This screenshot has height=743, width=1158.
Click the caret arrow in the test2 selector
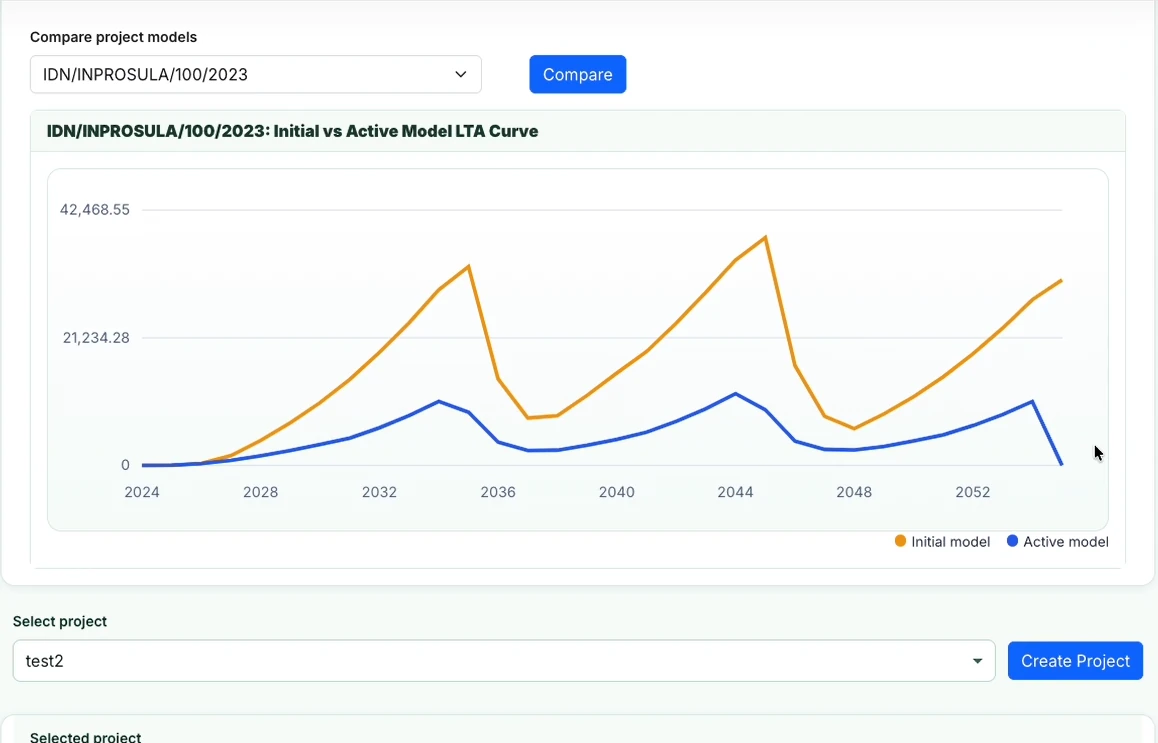tap(977, 661)
